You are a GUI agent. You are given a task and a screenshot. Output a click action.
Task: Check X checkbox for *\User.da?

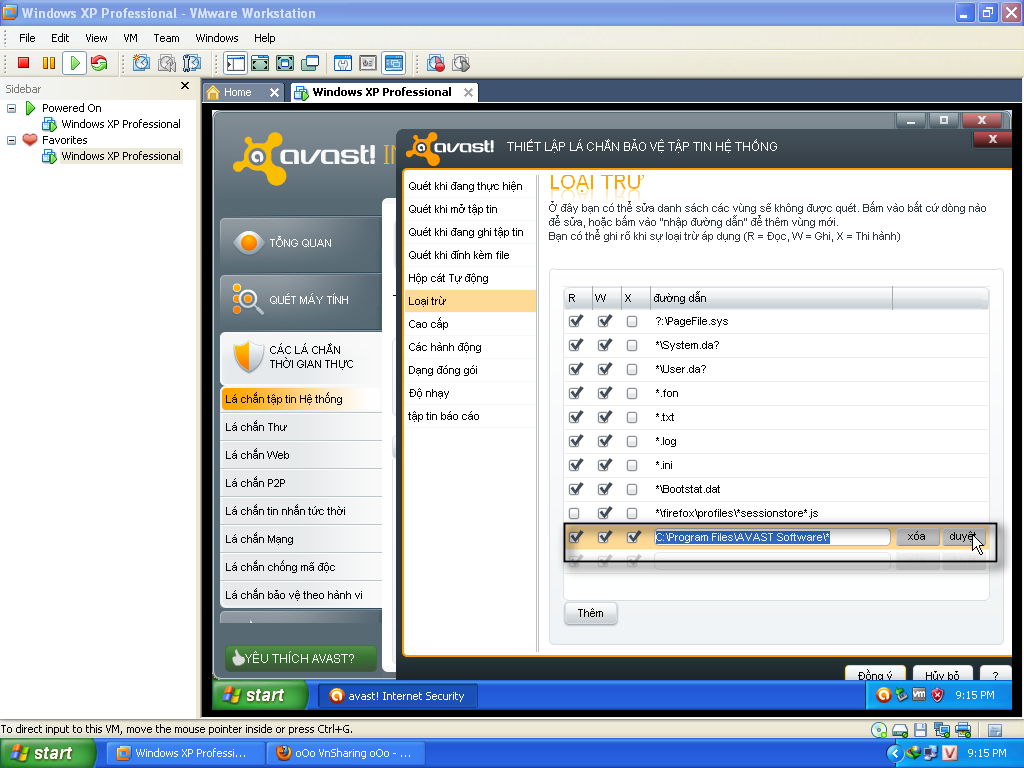632,369
